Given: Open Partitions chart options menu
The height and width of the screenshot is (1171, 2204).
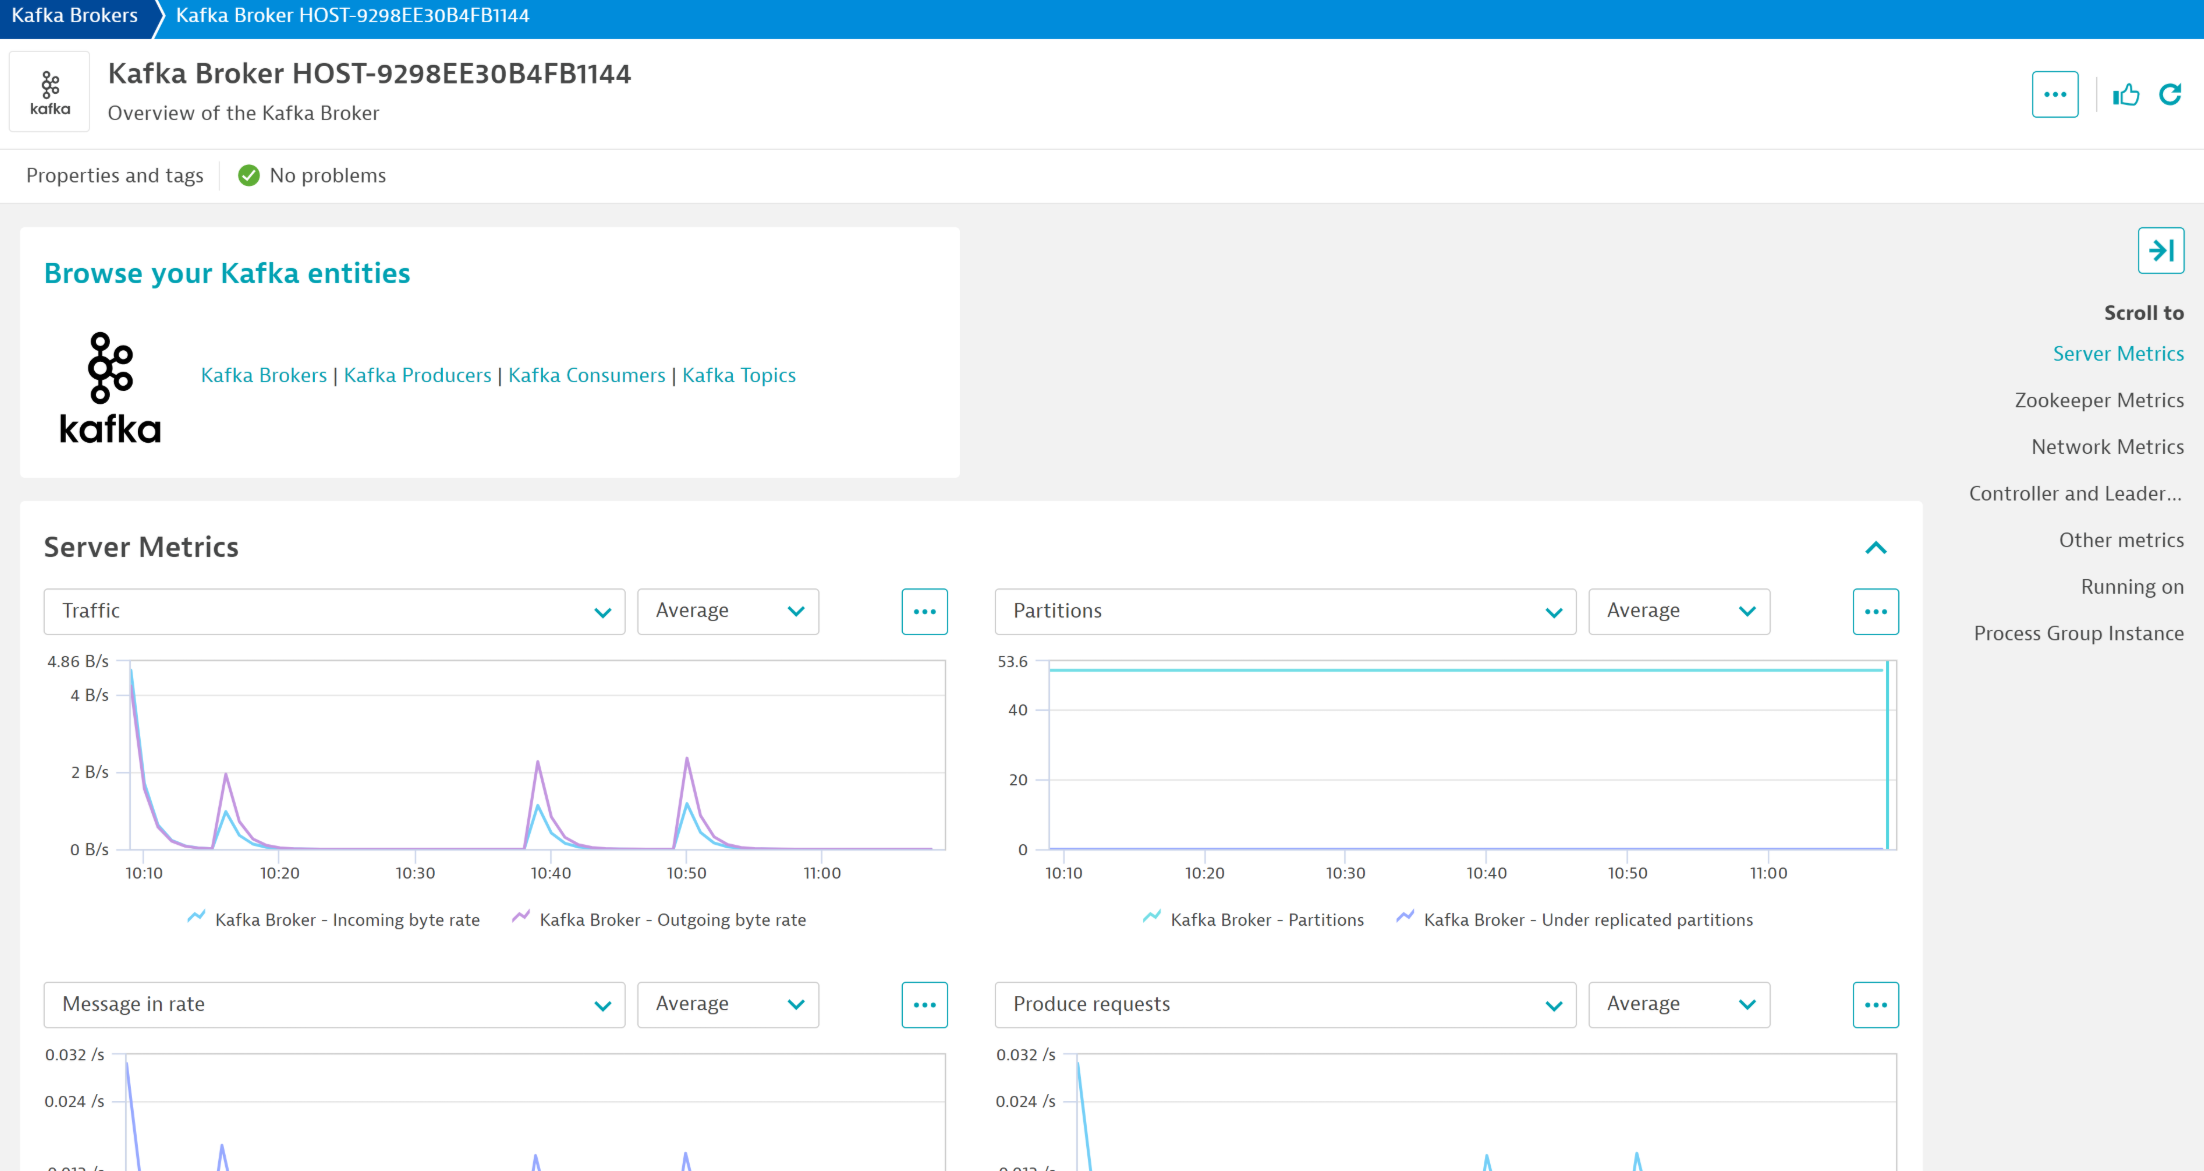Looking at the screenshot, I should 1875,611.
